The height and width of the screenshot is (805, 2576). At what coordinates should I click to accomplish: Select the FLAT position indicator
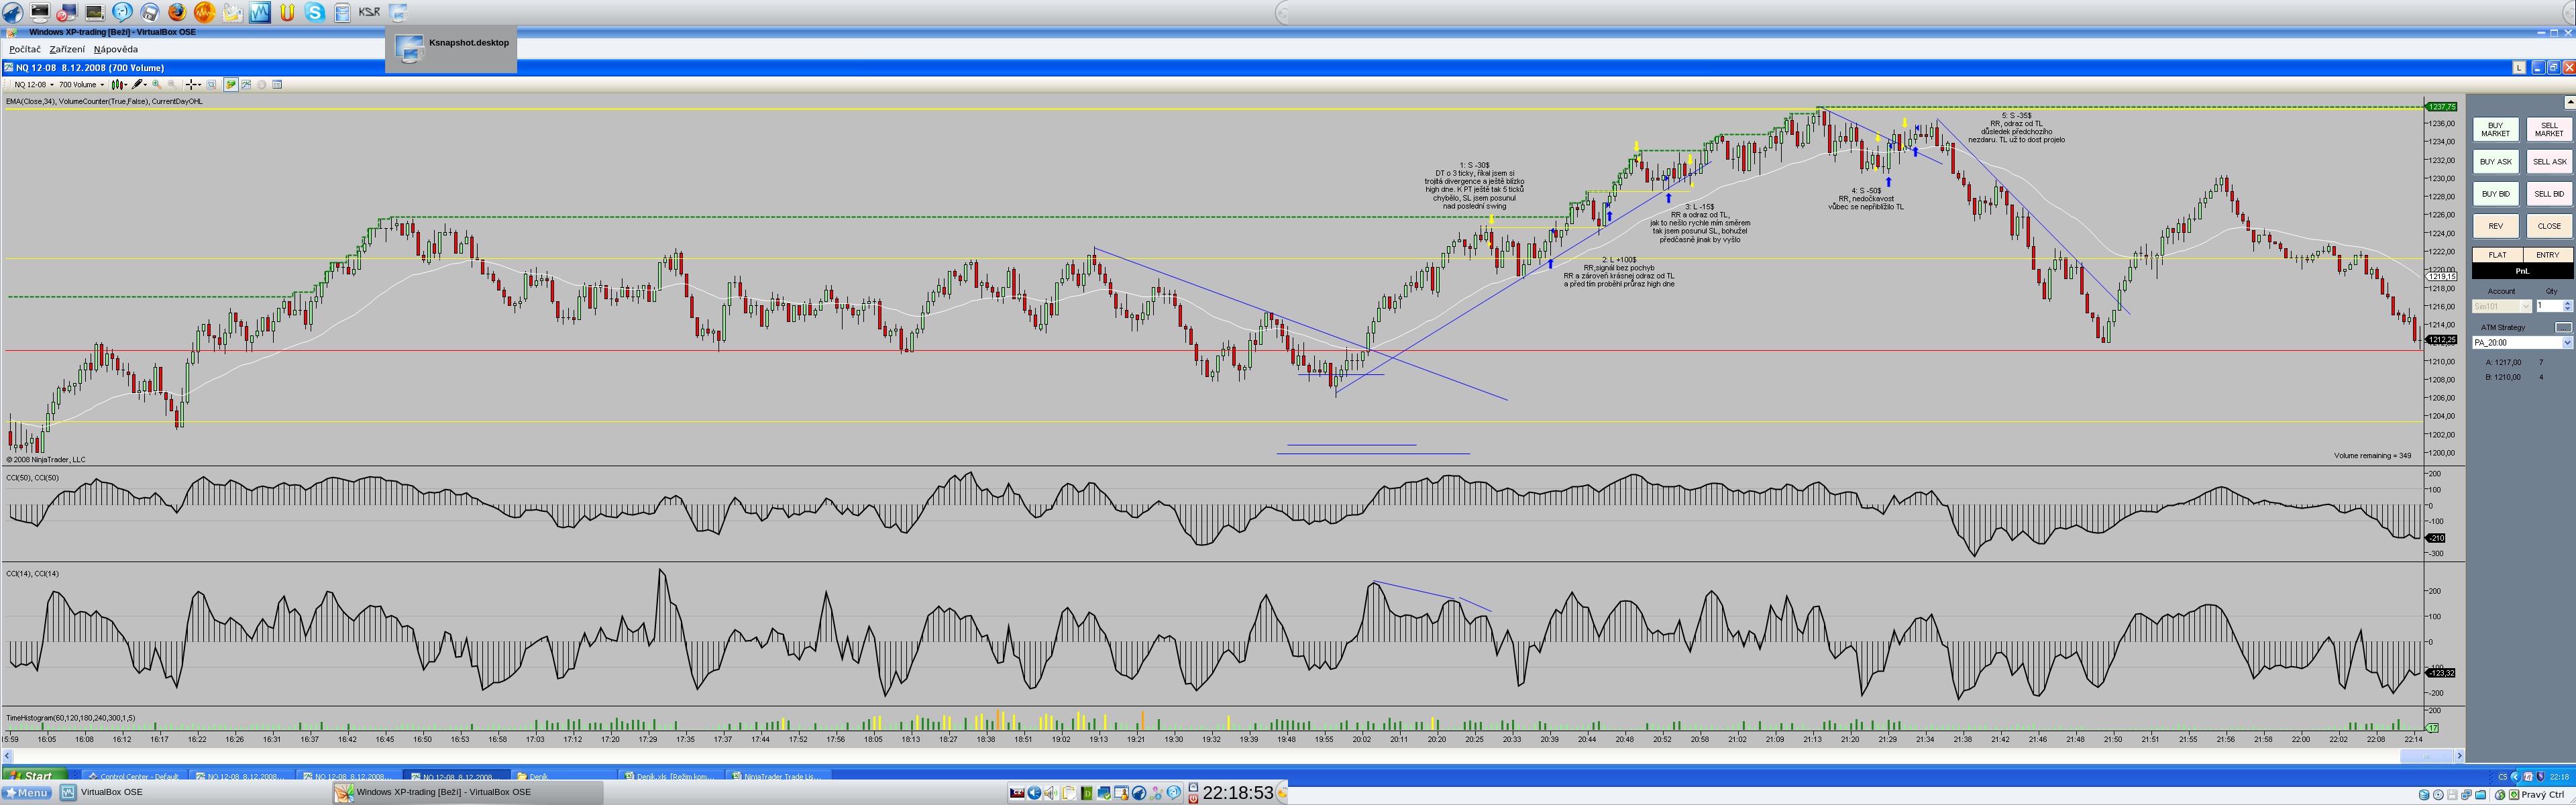pyautogui.click(x=2497, y=255)
